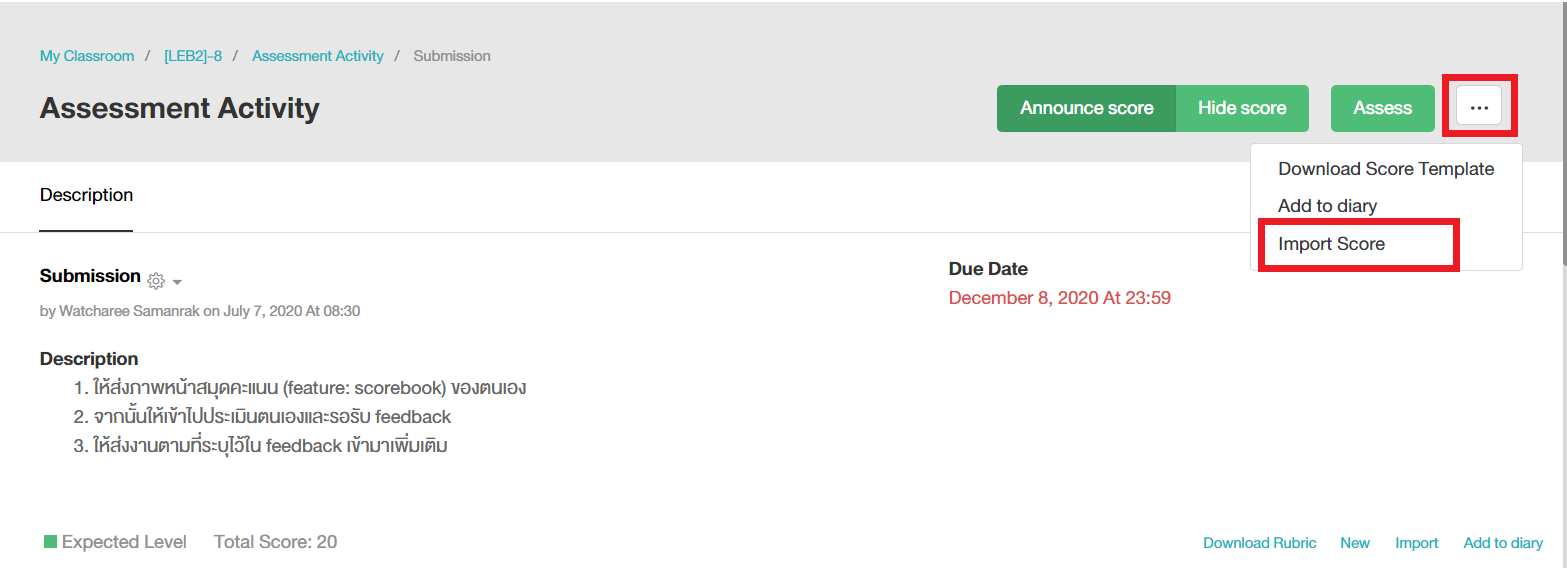1567x579 pixels.
Task: Click the New rubric link
Action: tap(1354, 543)
